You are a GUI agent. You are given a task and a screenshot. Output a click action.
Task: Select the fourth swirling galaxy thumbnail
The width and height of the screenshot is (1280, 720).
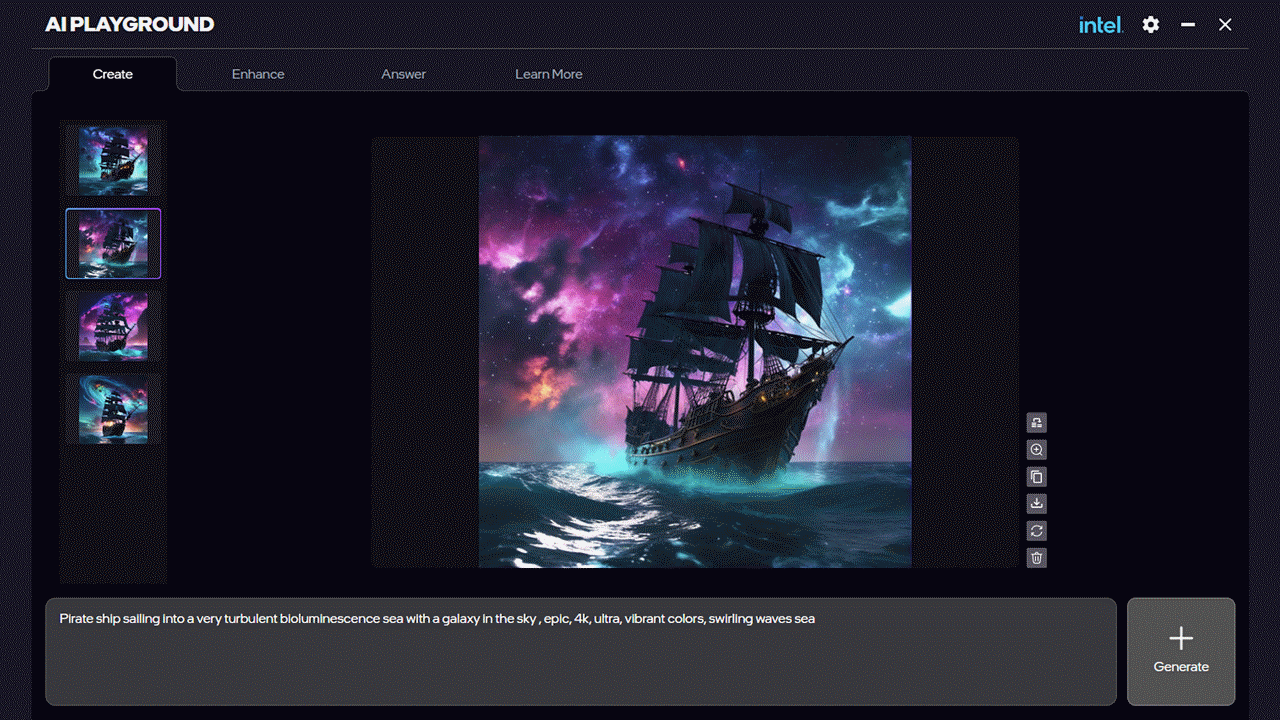click(x=113, y=409)
